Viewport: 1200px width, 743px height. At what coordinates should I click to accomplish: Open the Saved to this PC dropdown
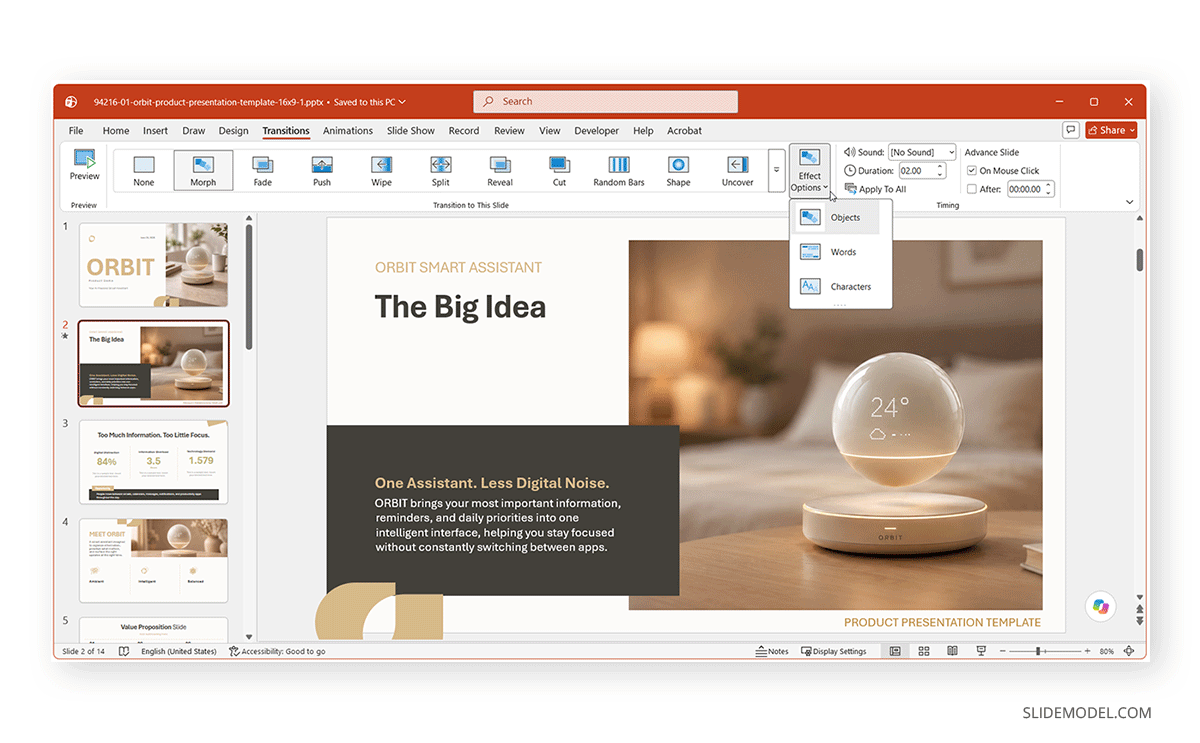tap(370, 102)
